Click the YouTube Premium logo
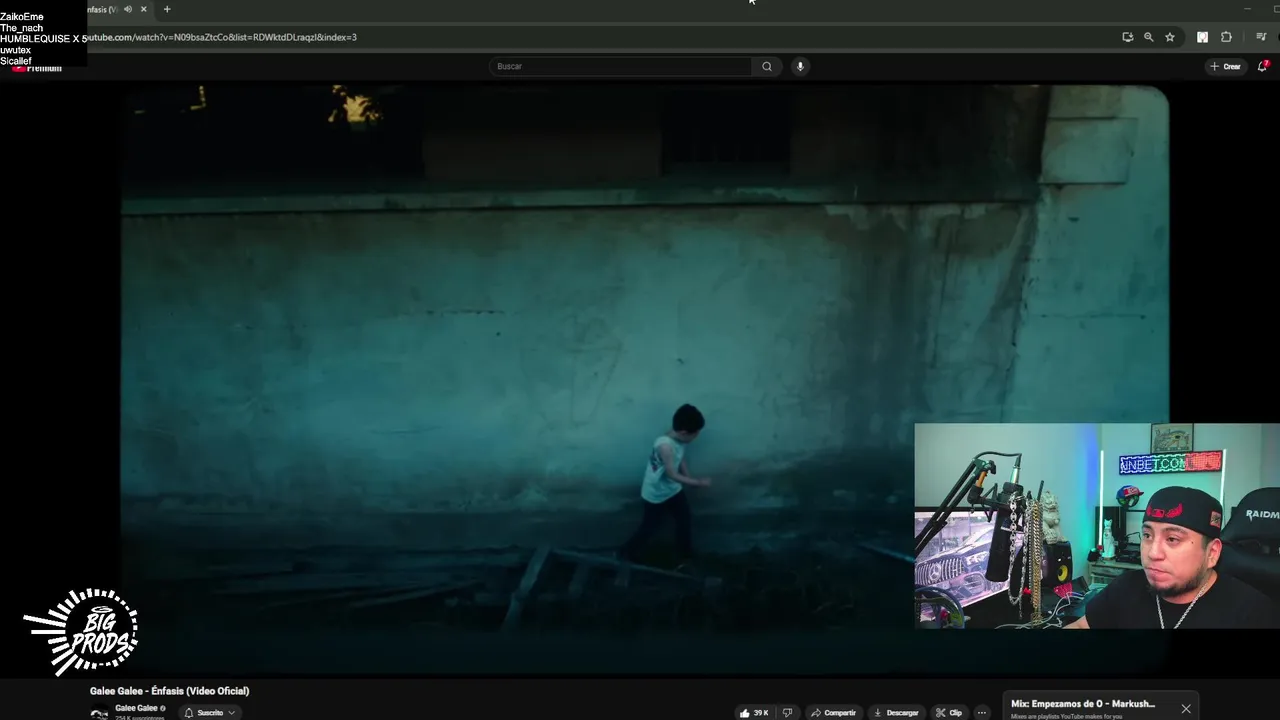Viewport: 1280px width, 720px height. pos(38,67)
